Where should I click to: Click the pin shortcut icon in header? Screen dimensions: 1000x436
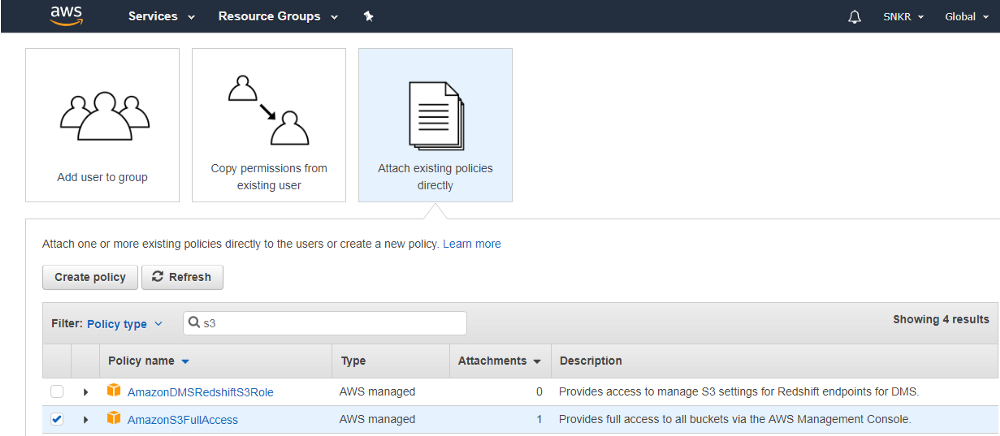pos(368,17)
